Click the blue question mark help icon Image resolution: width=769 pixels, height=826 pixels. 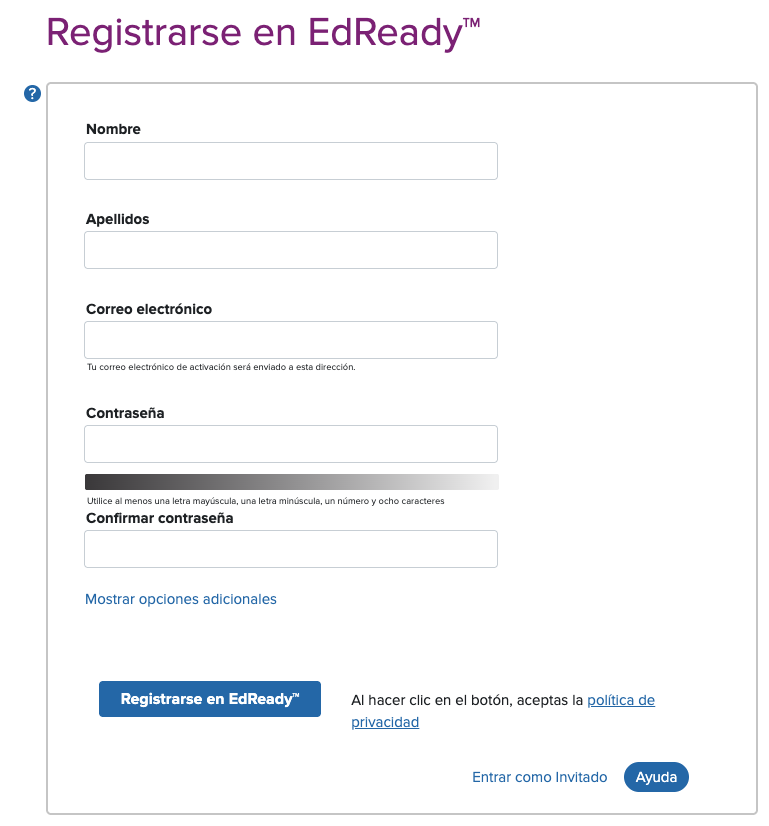pyautogui.click(x=32, y=94)
